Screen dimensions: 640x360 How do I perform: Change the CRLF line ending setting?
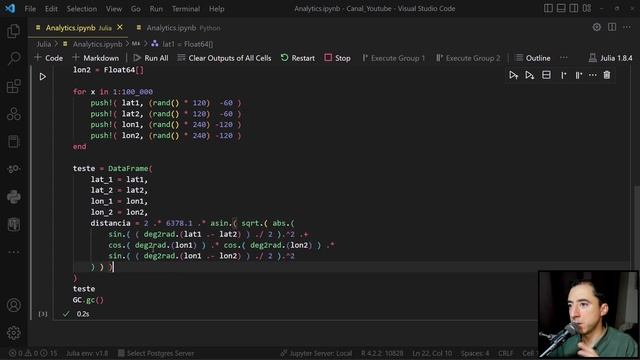(x=505, y=353)
